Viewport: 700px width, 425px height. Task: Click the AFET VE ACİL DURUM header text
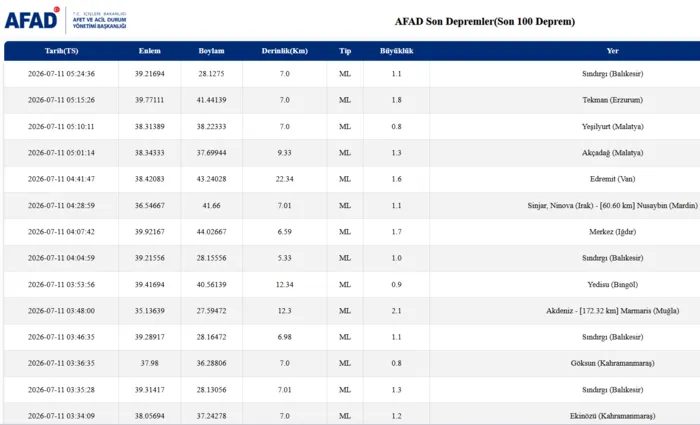pos(100,20)
